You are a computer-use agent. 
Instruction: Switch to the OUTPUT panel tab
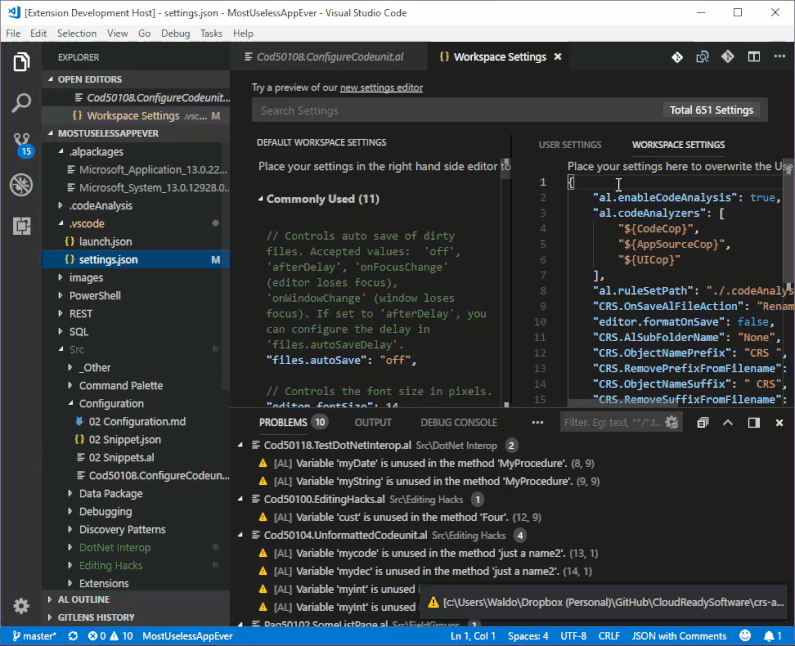(x=373, y=422)
